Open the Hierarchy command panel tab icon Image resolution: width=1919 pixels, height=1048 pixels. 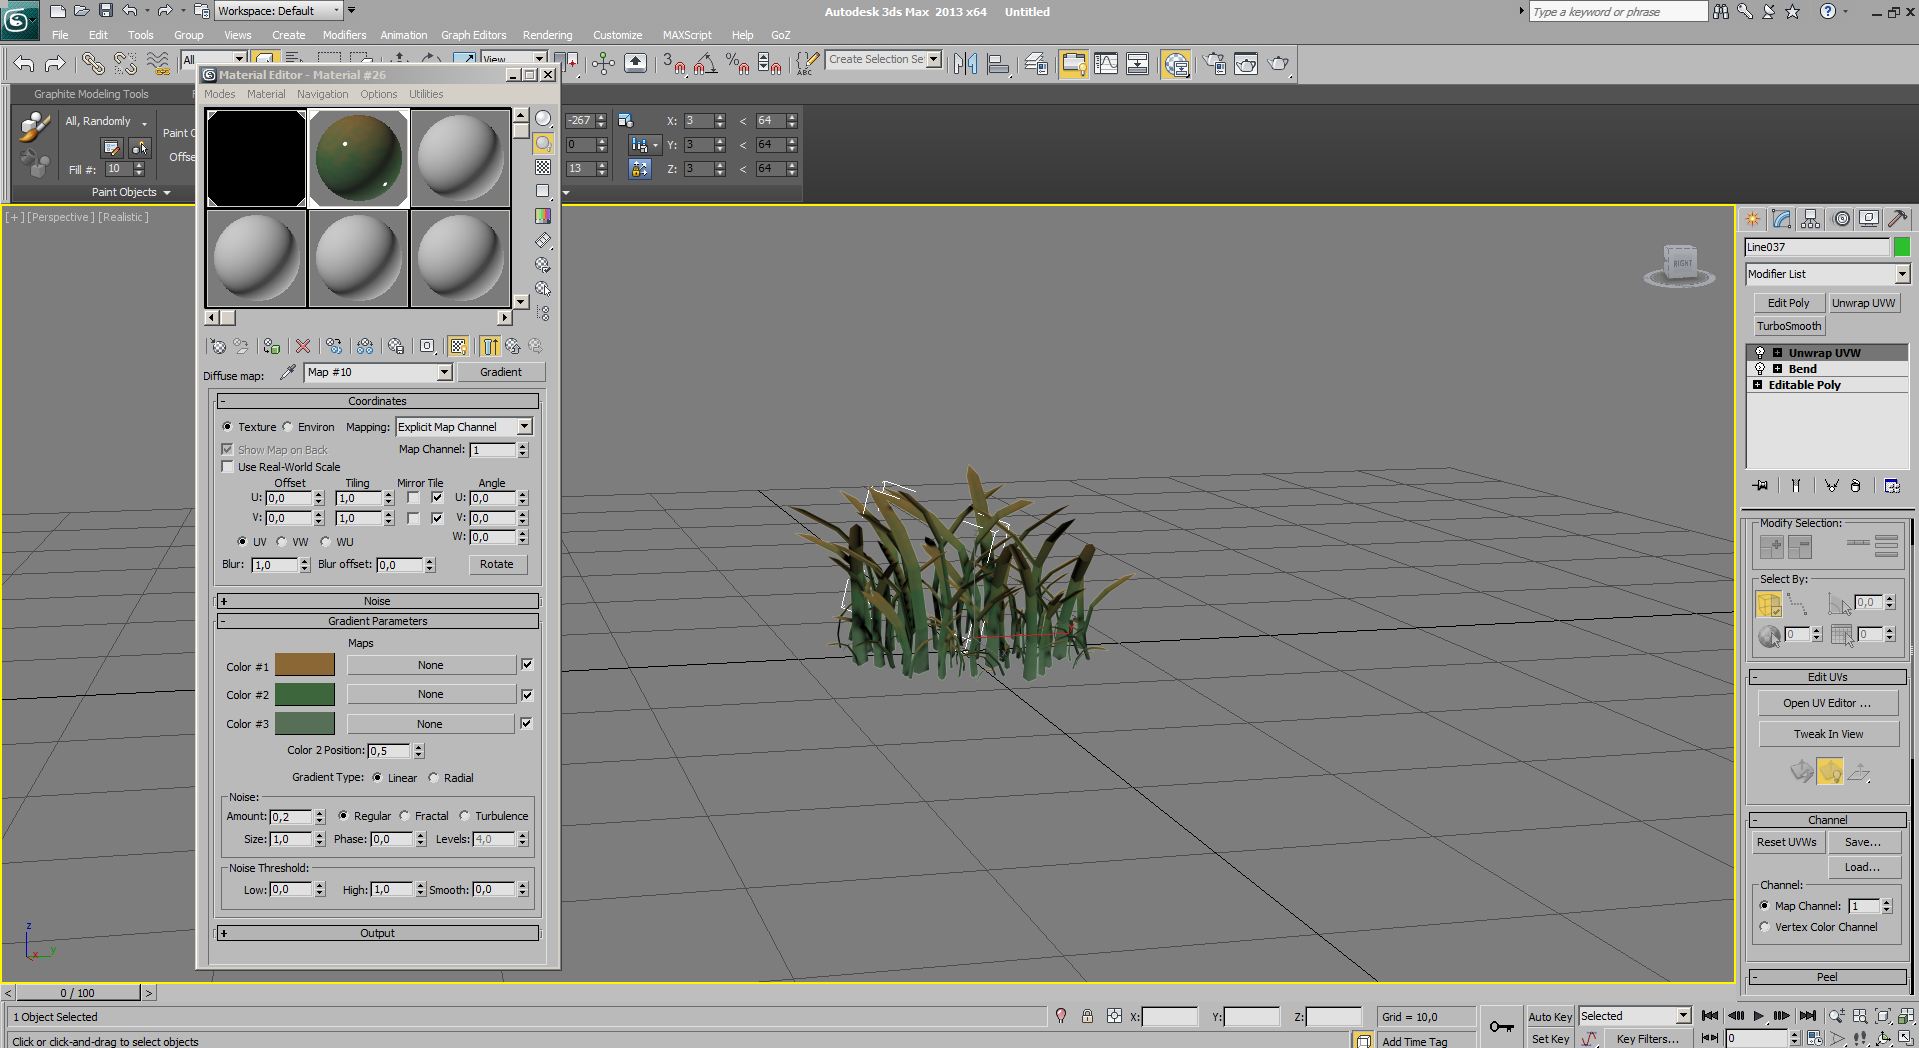point(1810,219)
